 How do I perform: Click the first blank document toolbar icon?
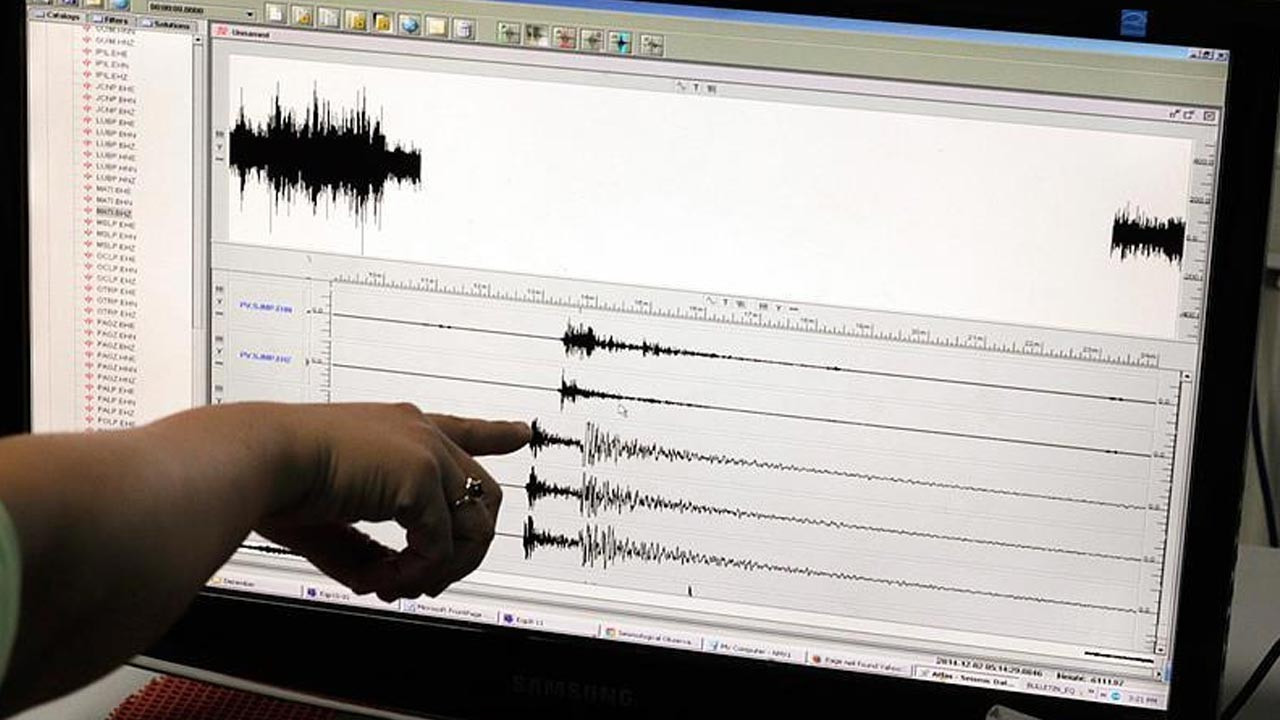[275, 14]
